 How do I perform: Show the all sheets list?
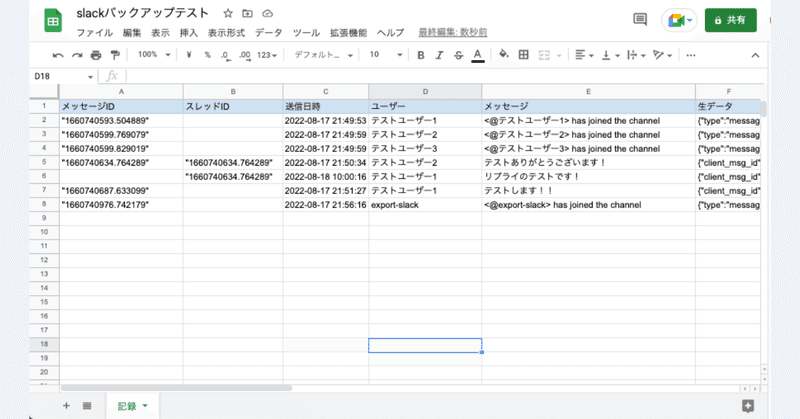(87, 406)
